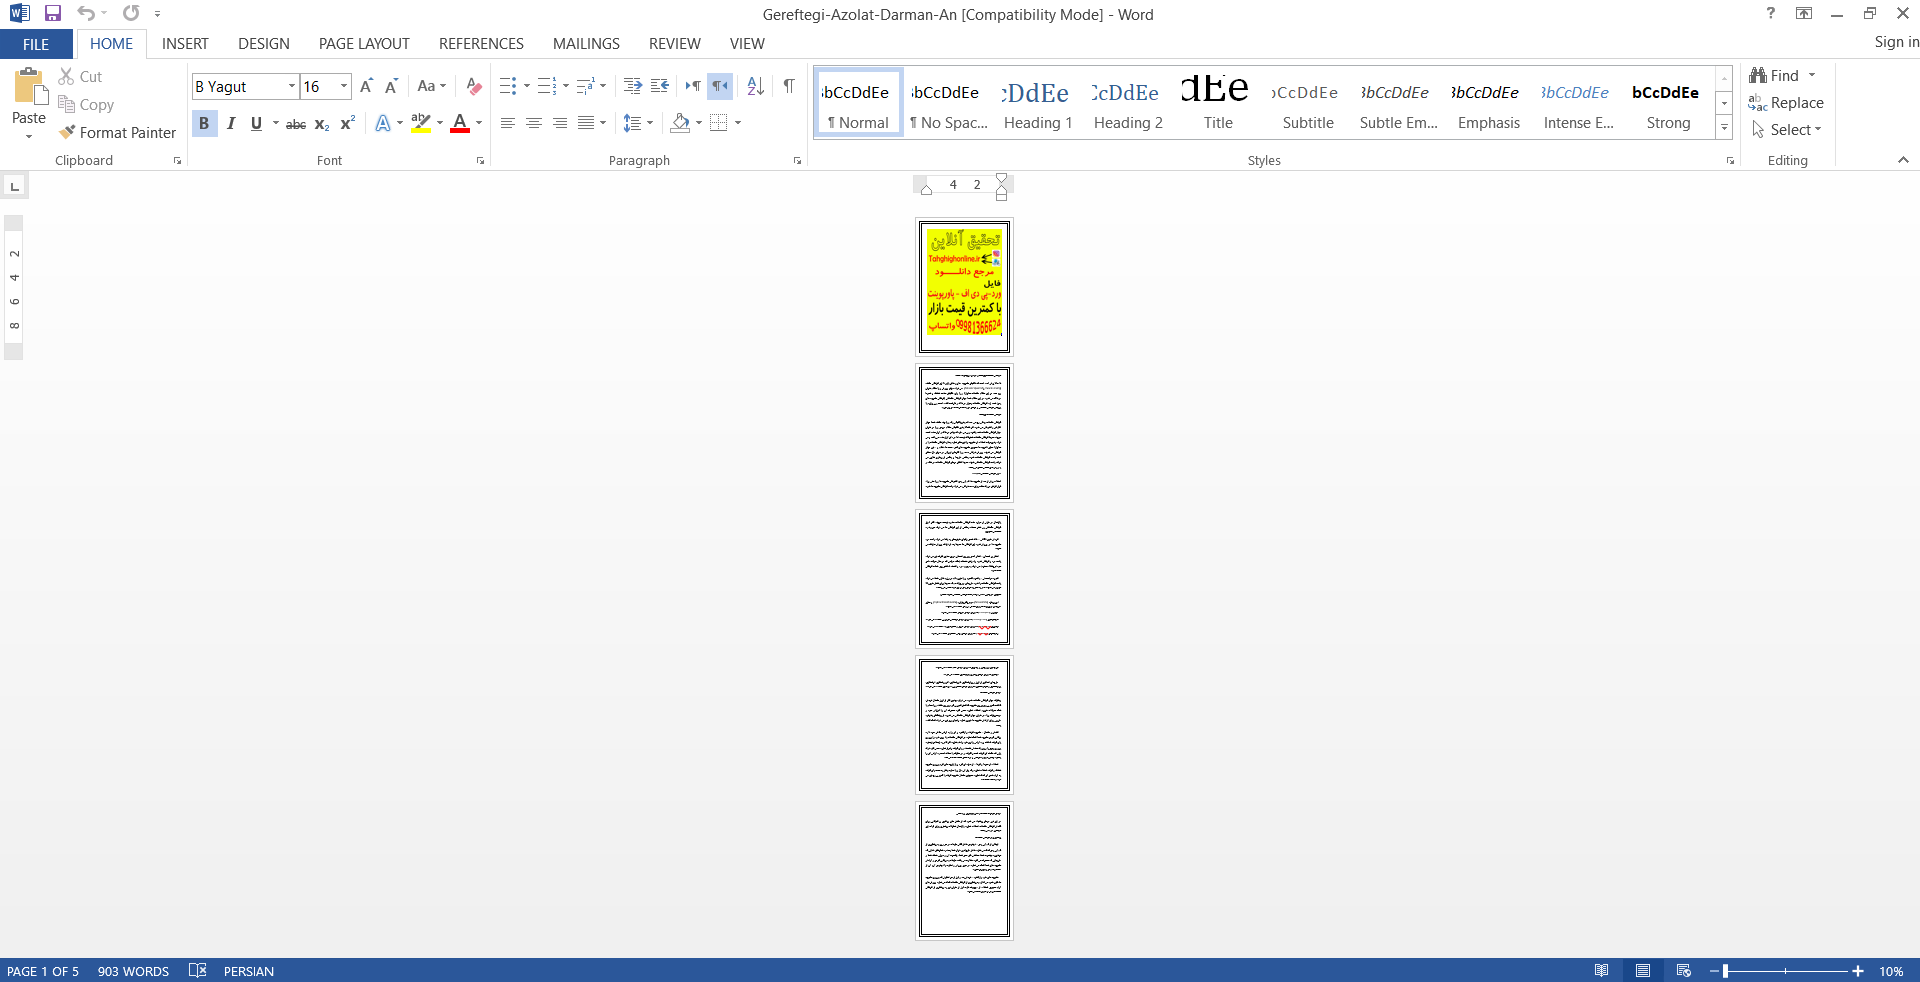Apply the Strong style

click(x=1668, y=104)
